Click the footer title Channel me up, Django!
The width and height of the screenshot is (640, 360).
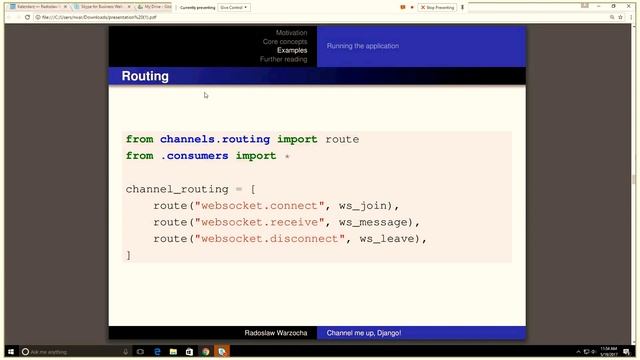coord(364,333)
